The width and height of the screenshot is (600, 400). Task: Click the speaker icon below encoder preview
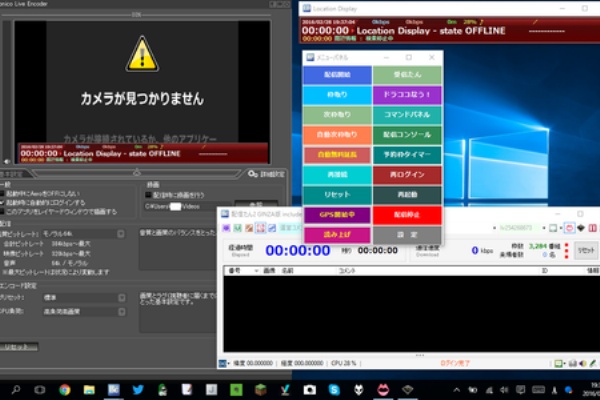click(7, 162)
